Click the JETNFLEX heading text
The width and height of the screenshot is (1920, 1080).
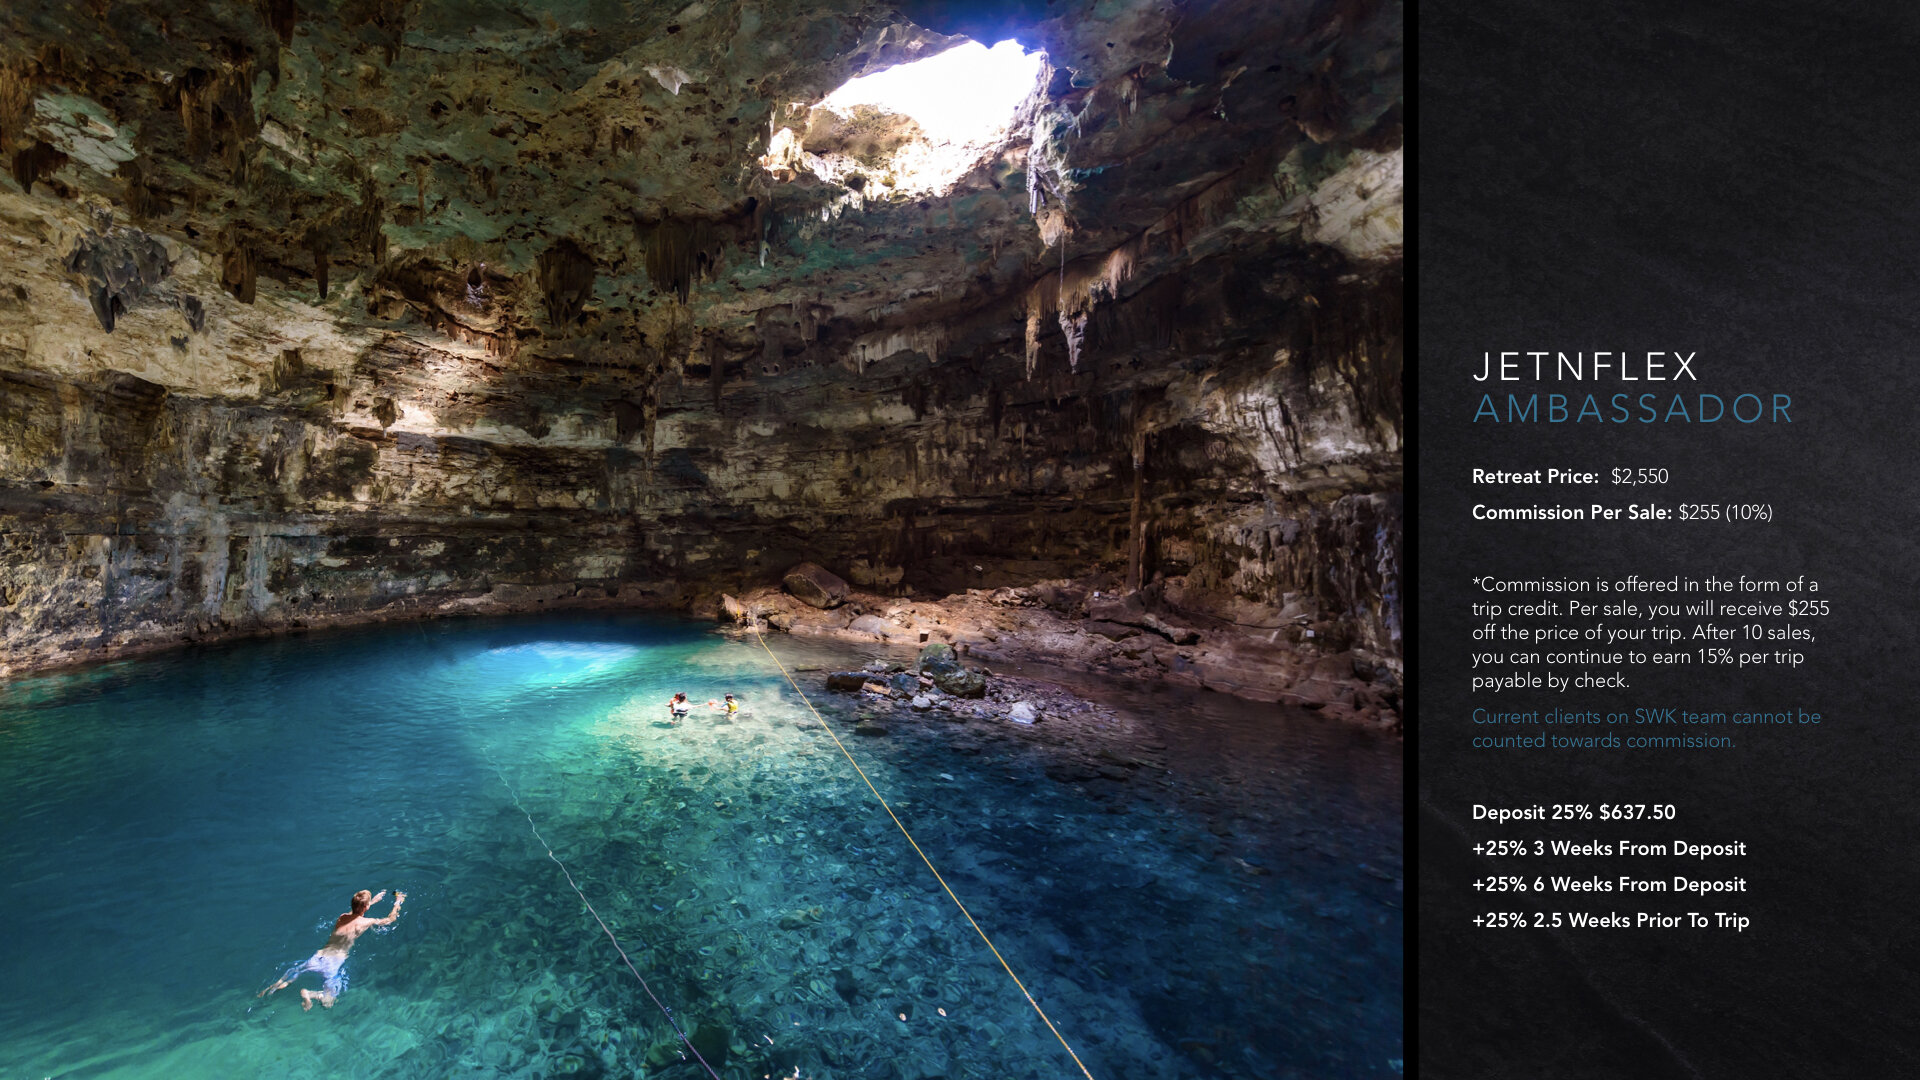click(x=1585, y=367)
